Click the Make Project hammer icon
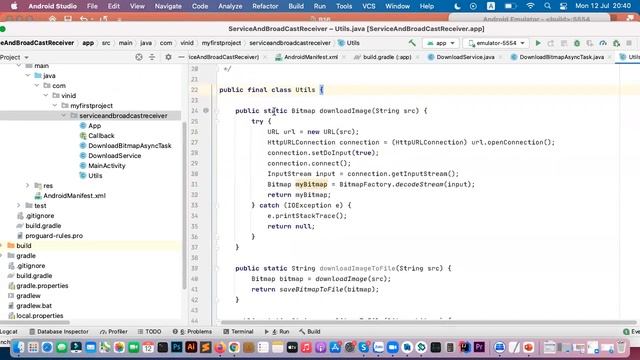Screen dimensions: 640x360 pos(412,43)
